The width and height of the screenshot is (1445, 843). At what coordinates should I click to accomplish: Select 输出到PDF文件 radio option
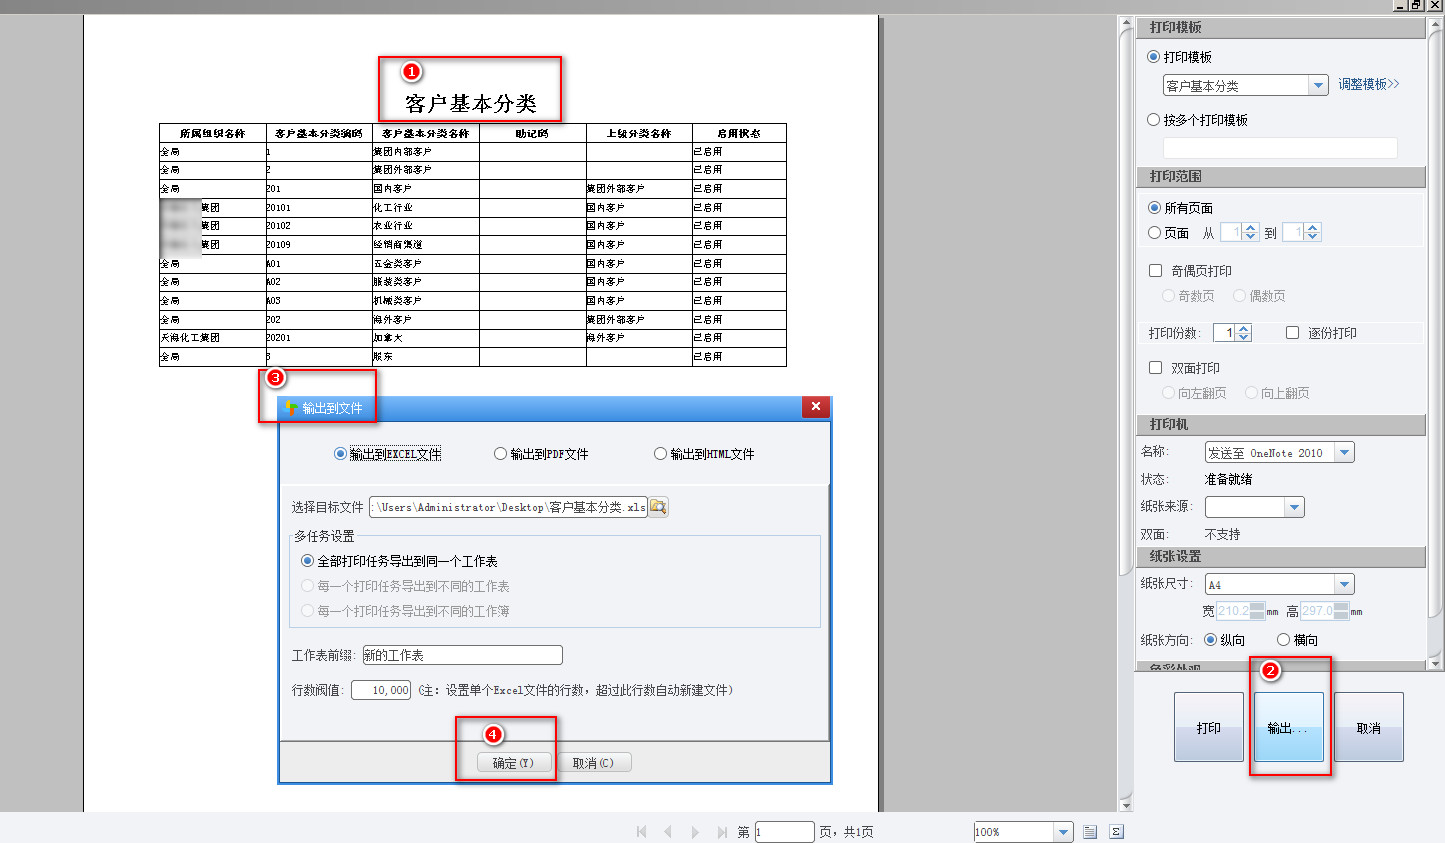pyautogui.click(x=501, y=454)
